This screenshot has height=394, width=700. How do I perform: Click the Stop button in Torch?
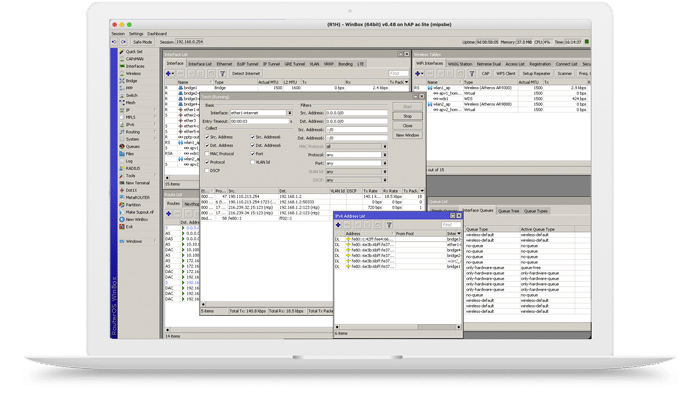click(x=408, y=116)
